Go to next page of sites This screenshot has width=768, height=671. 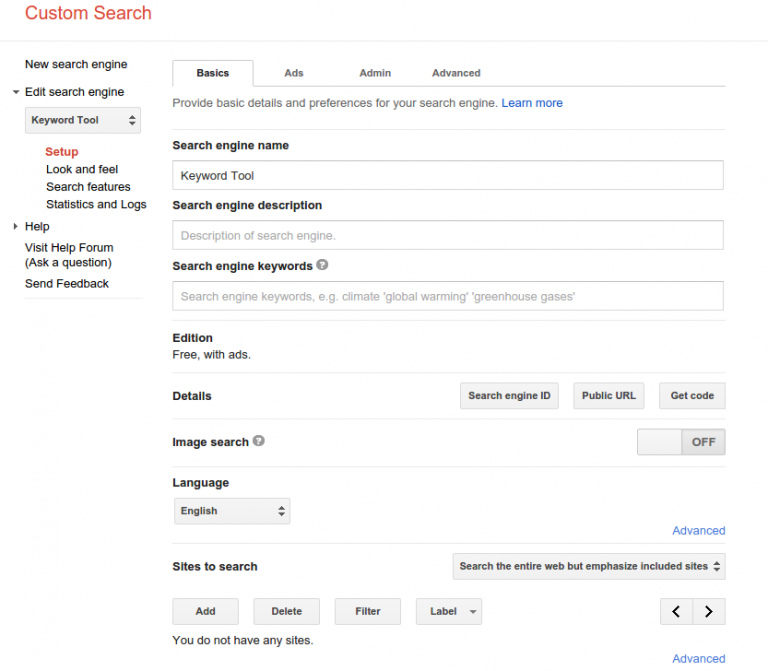click(x=709, y=611)
